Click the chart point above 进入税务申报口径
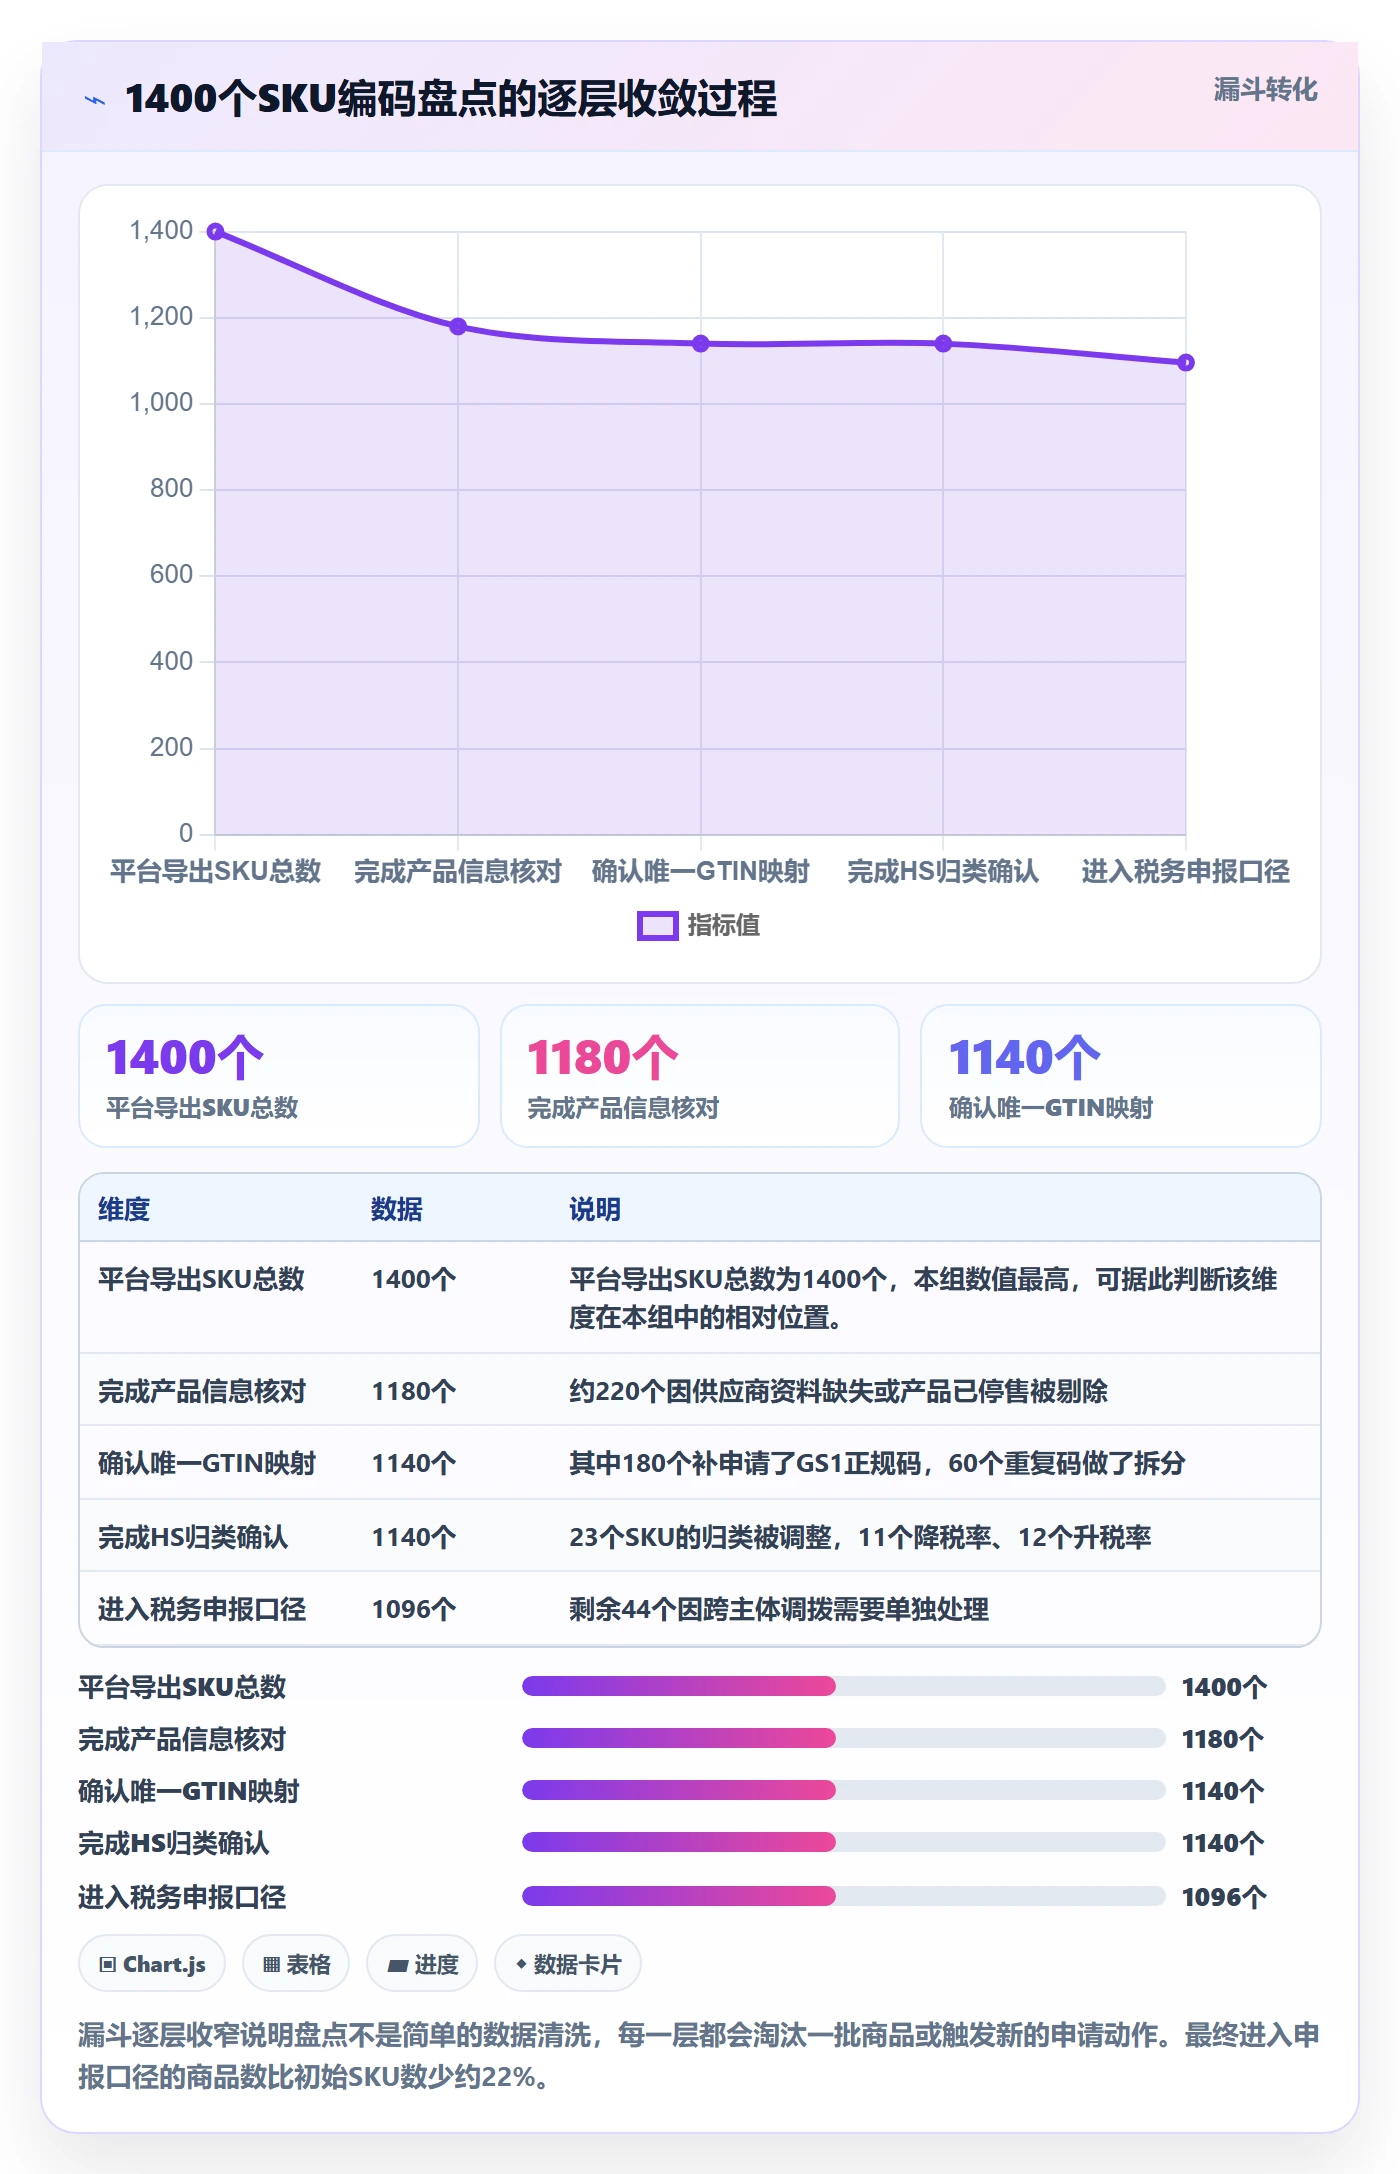 point(1186,362)
